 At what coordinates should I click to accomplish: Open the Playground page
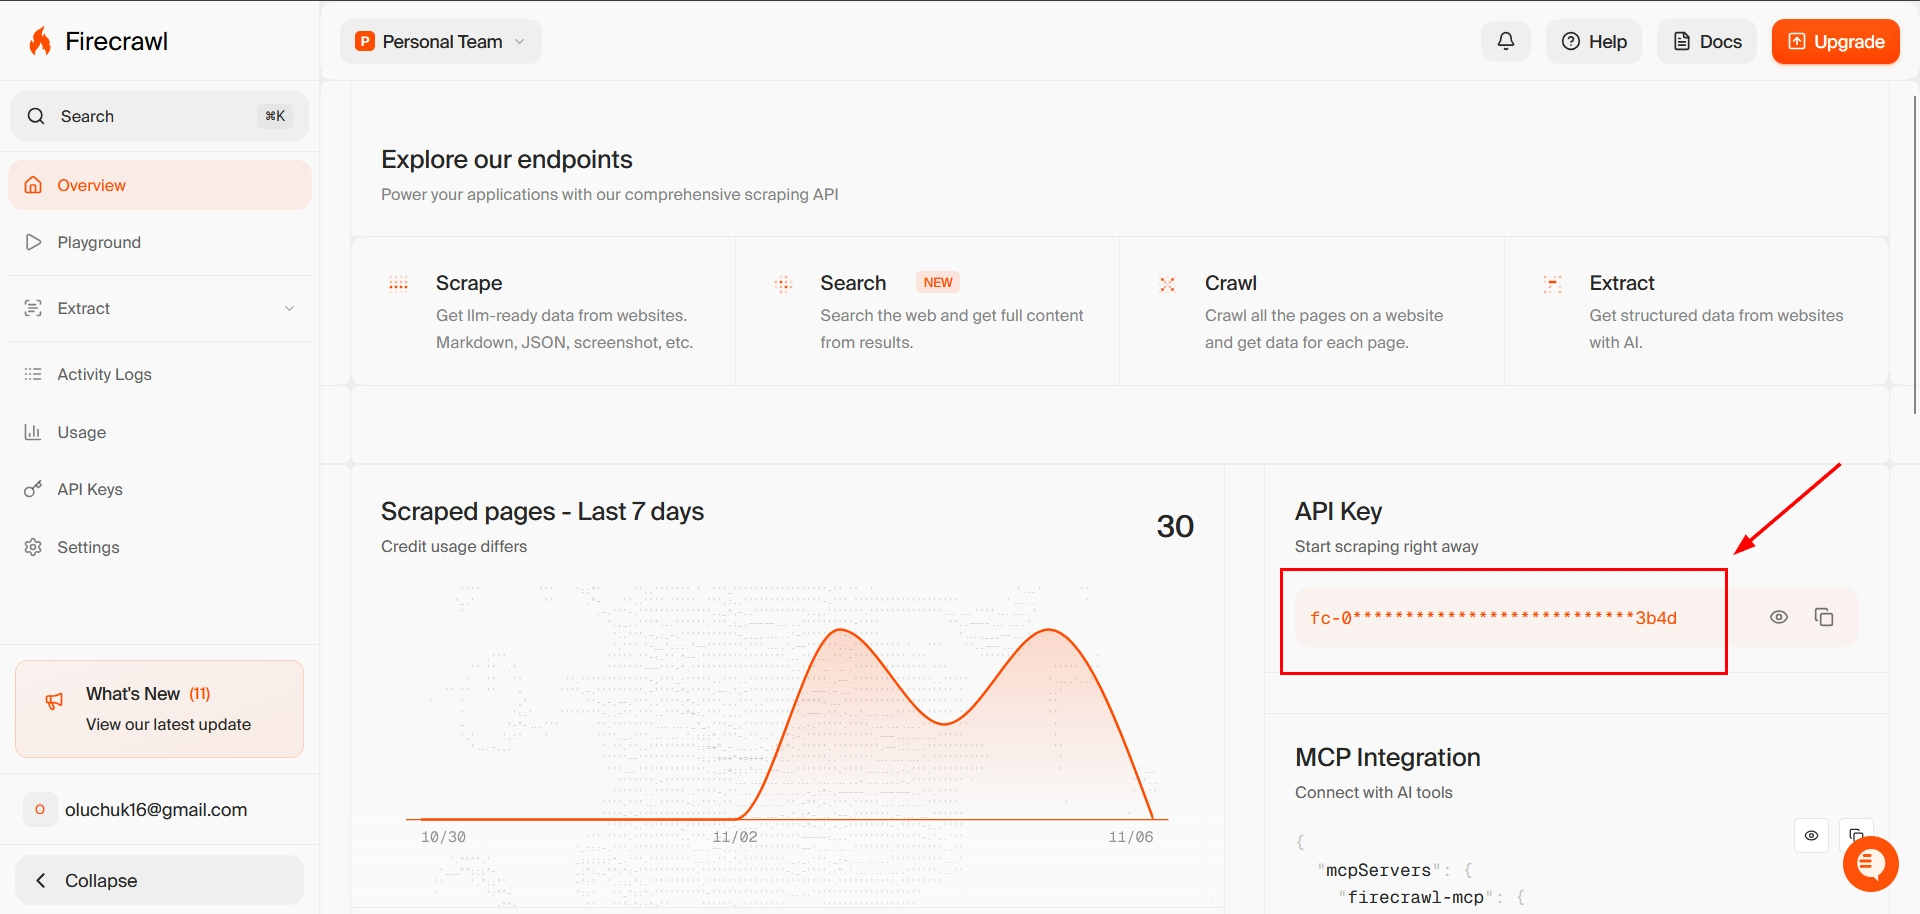pyautogui.click(x=160, y=242)
